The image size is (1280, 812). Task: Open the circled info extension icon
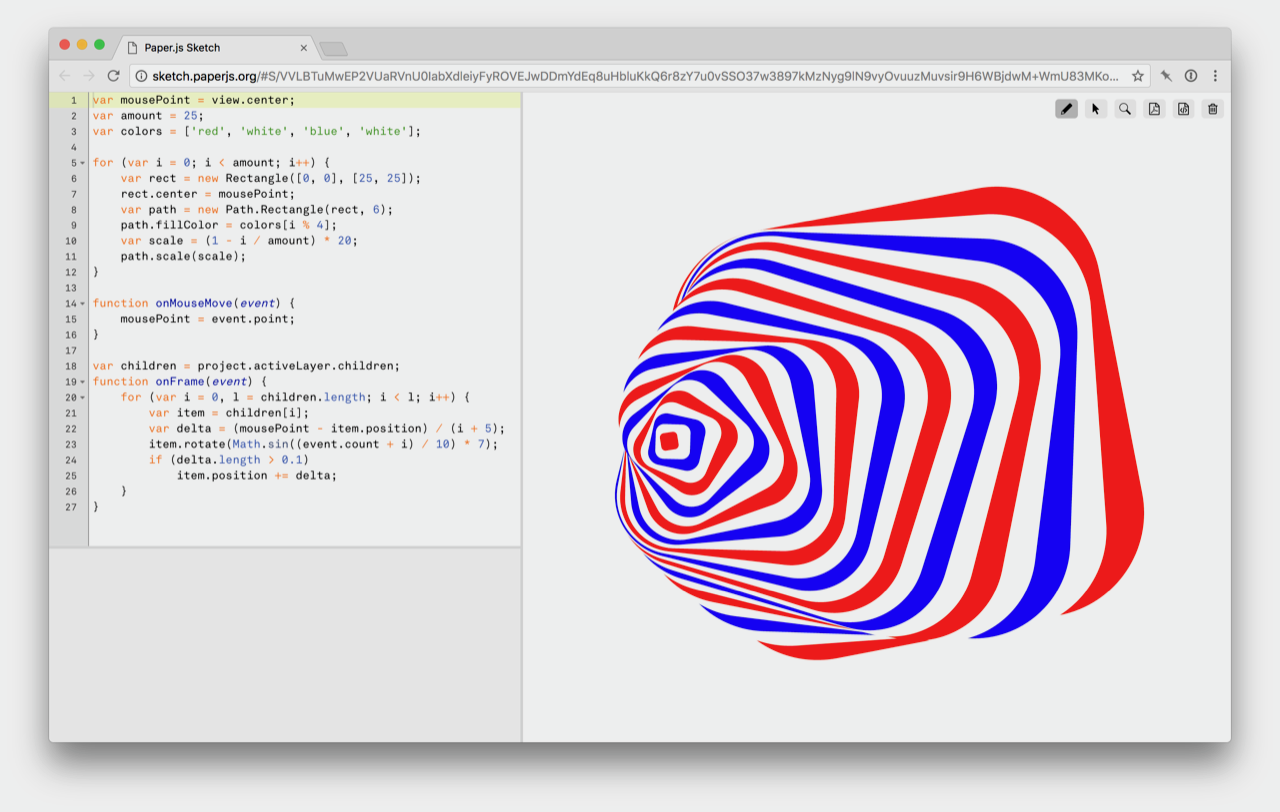pos(1191,76)
